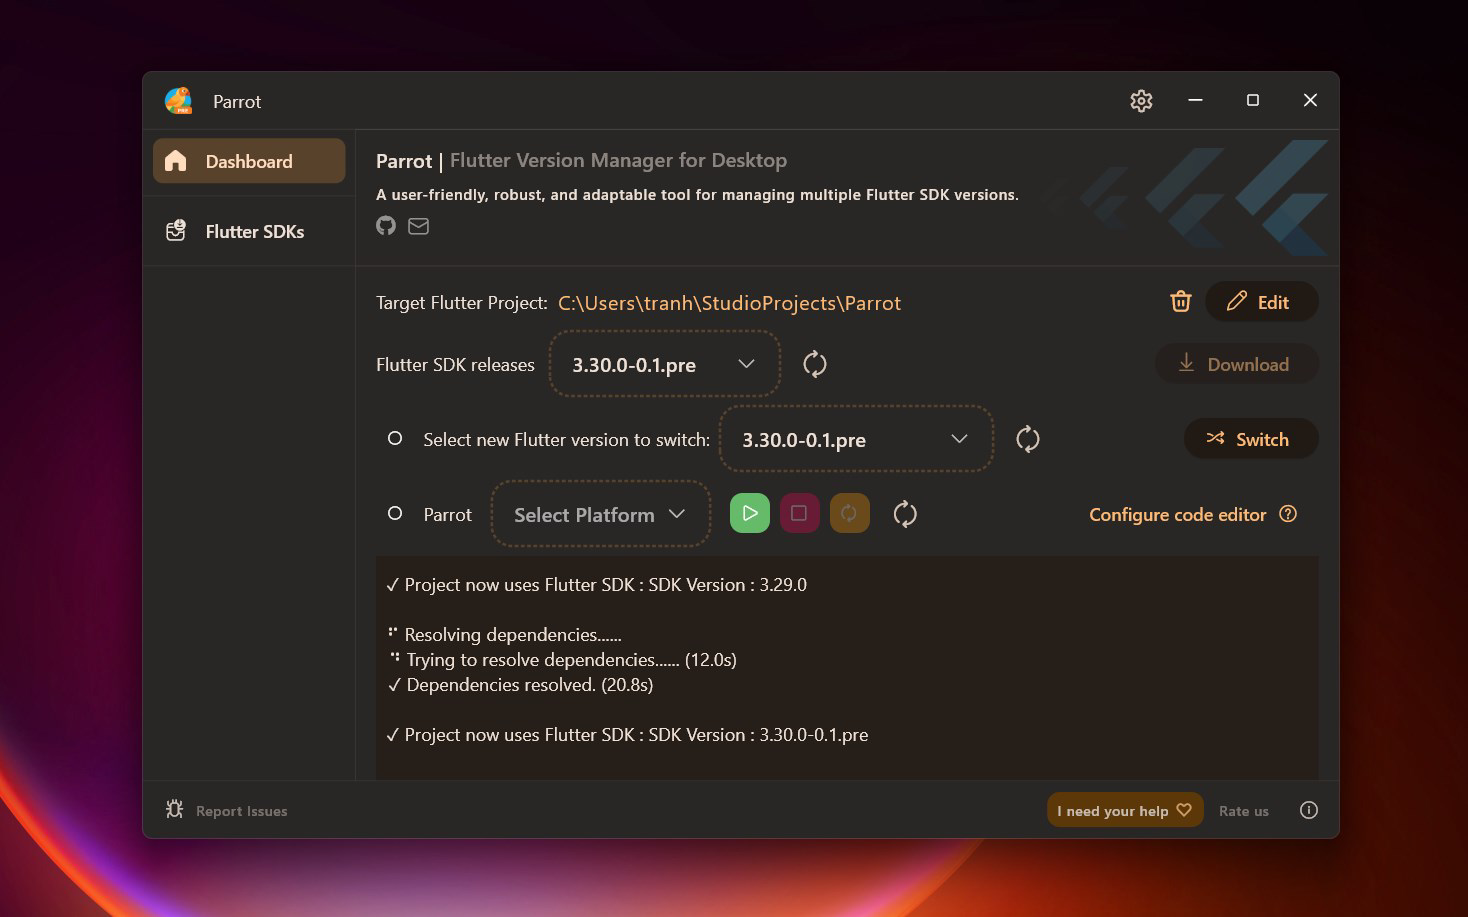Screen dimensions: 1468x917
Task: Click the Switch button
Action: click(1251, 439)
